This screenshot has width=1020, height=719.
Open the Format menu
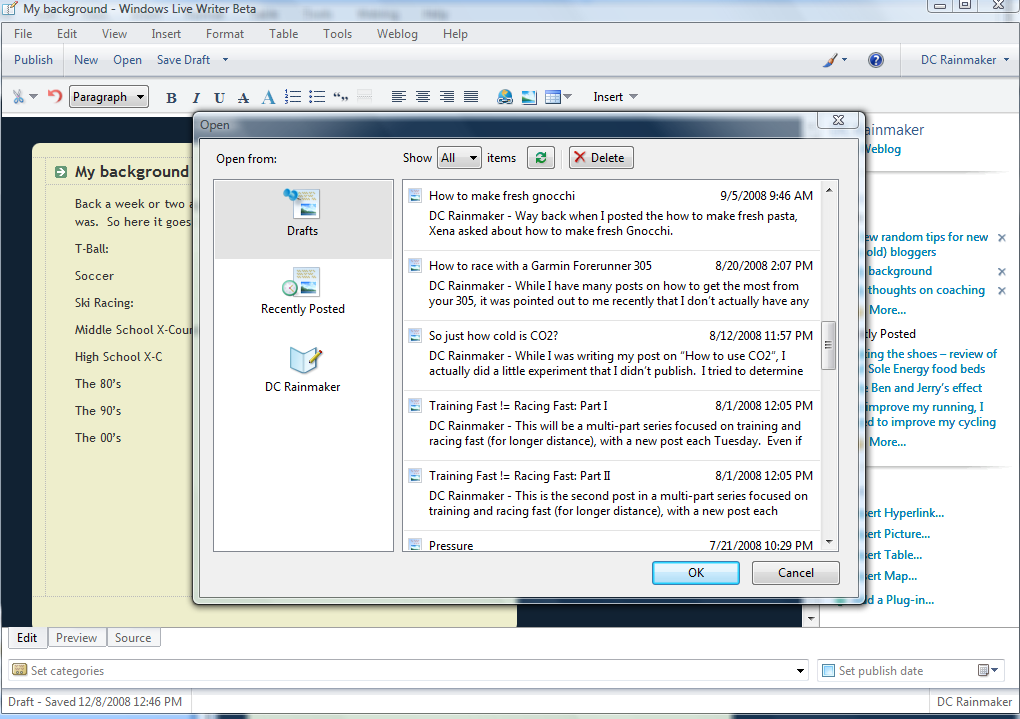tap(224, 34)
